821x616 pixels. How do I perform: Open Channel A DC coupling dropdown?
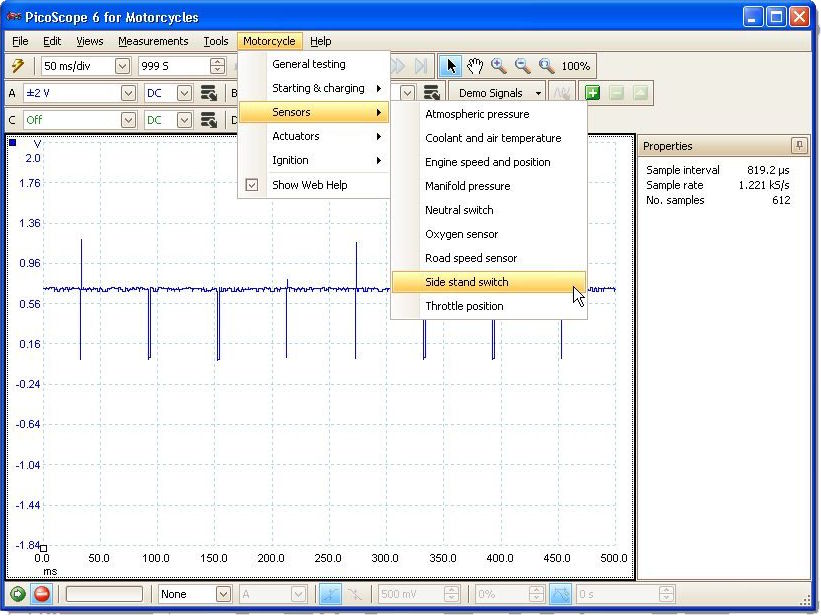(x=184, y=93)
